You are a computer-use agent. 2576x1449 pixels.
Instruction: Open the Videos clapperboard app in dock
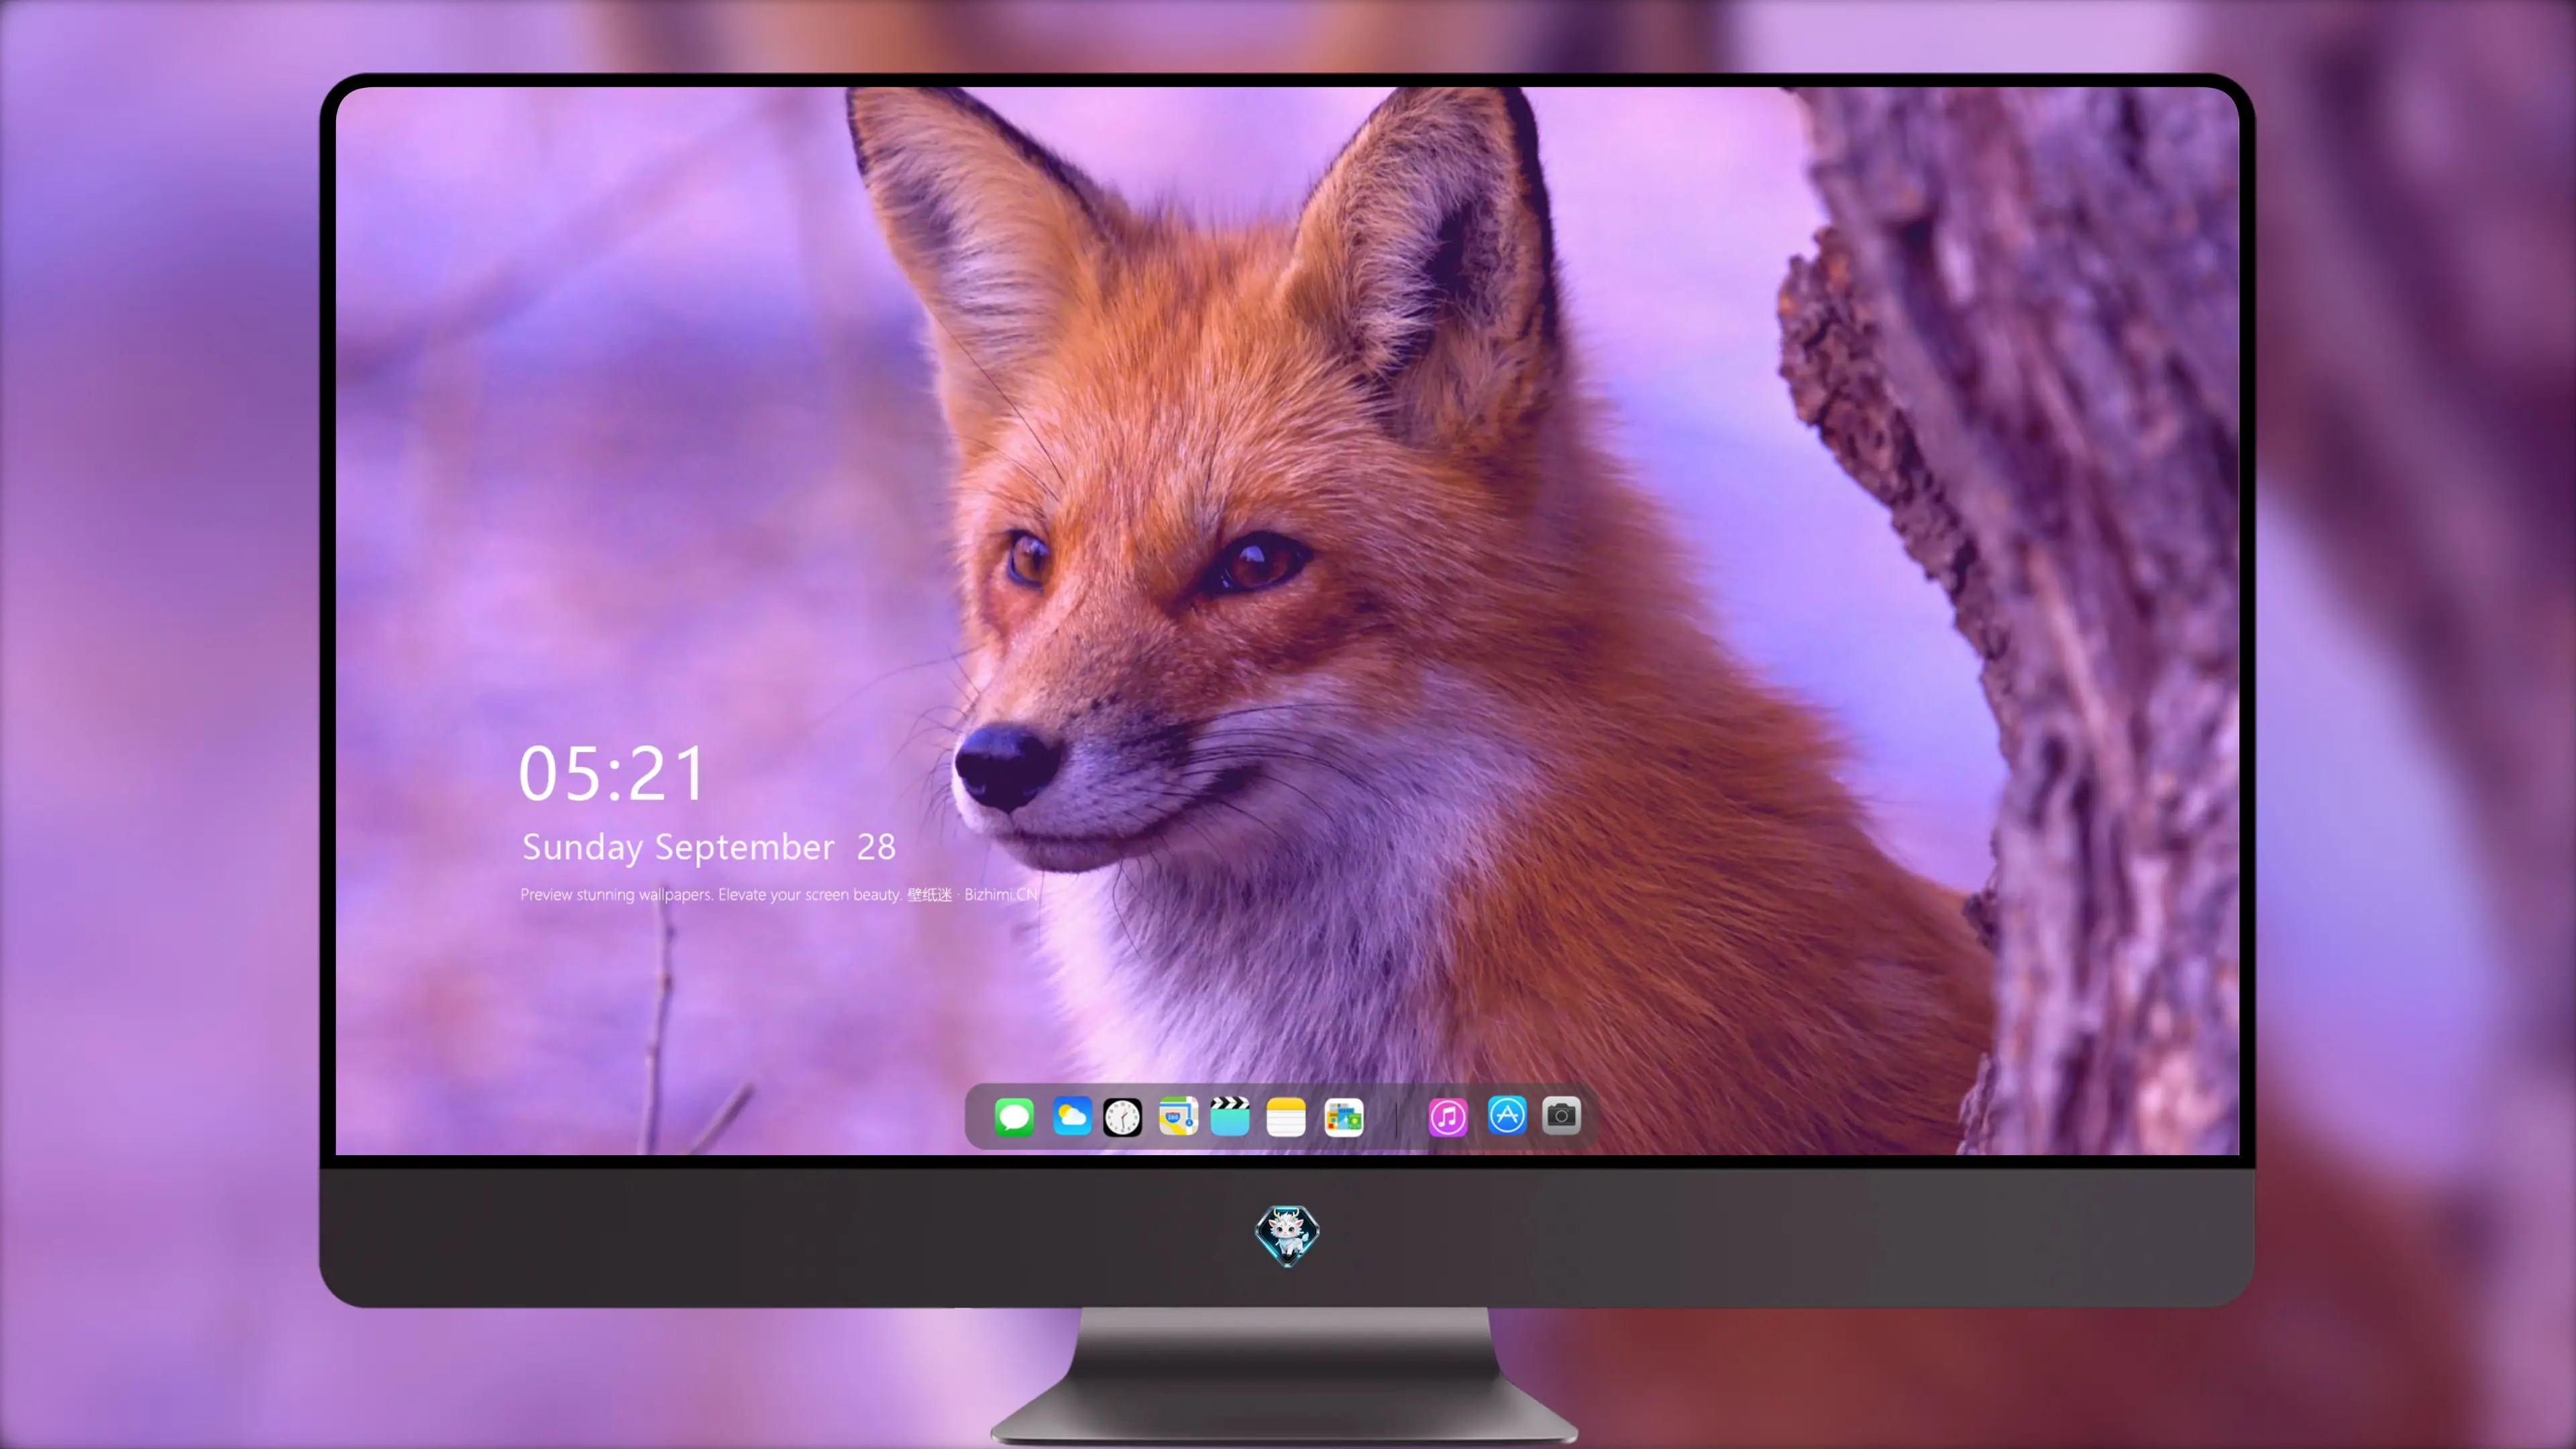[1230, 1117]
